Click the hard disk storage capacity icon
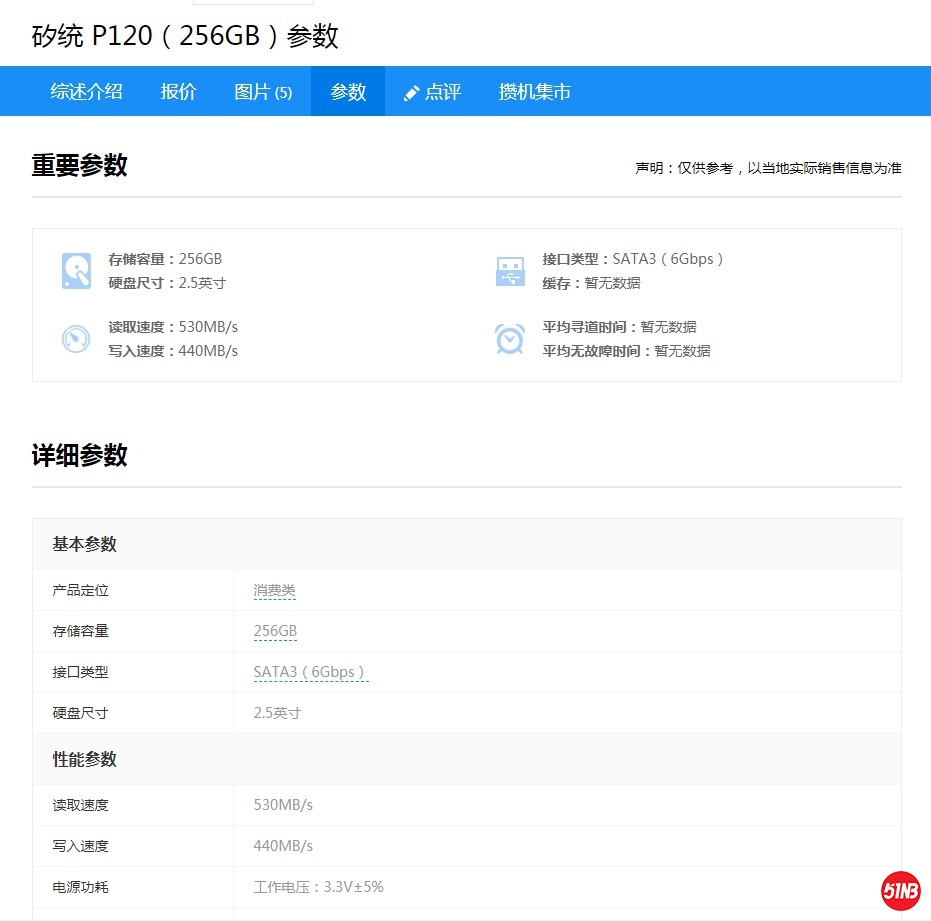Image resolution: width=931 pixels, height=921 pixels. tap(76, 271)
